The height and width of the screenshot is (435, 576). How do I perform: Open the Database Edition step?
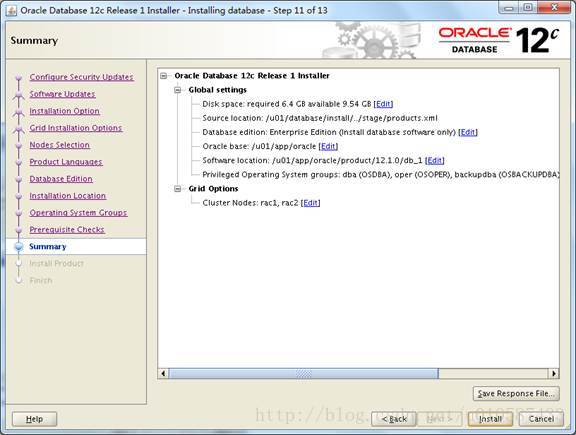(61, 179)
